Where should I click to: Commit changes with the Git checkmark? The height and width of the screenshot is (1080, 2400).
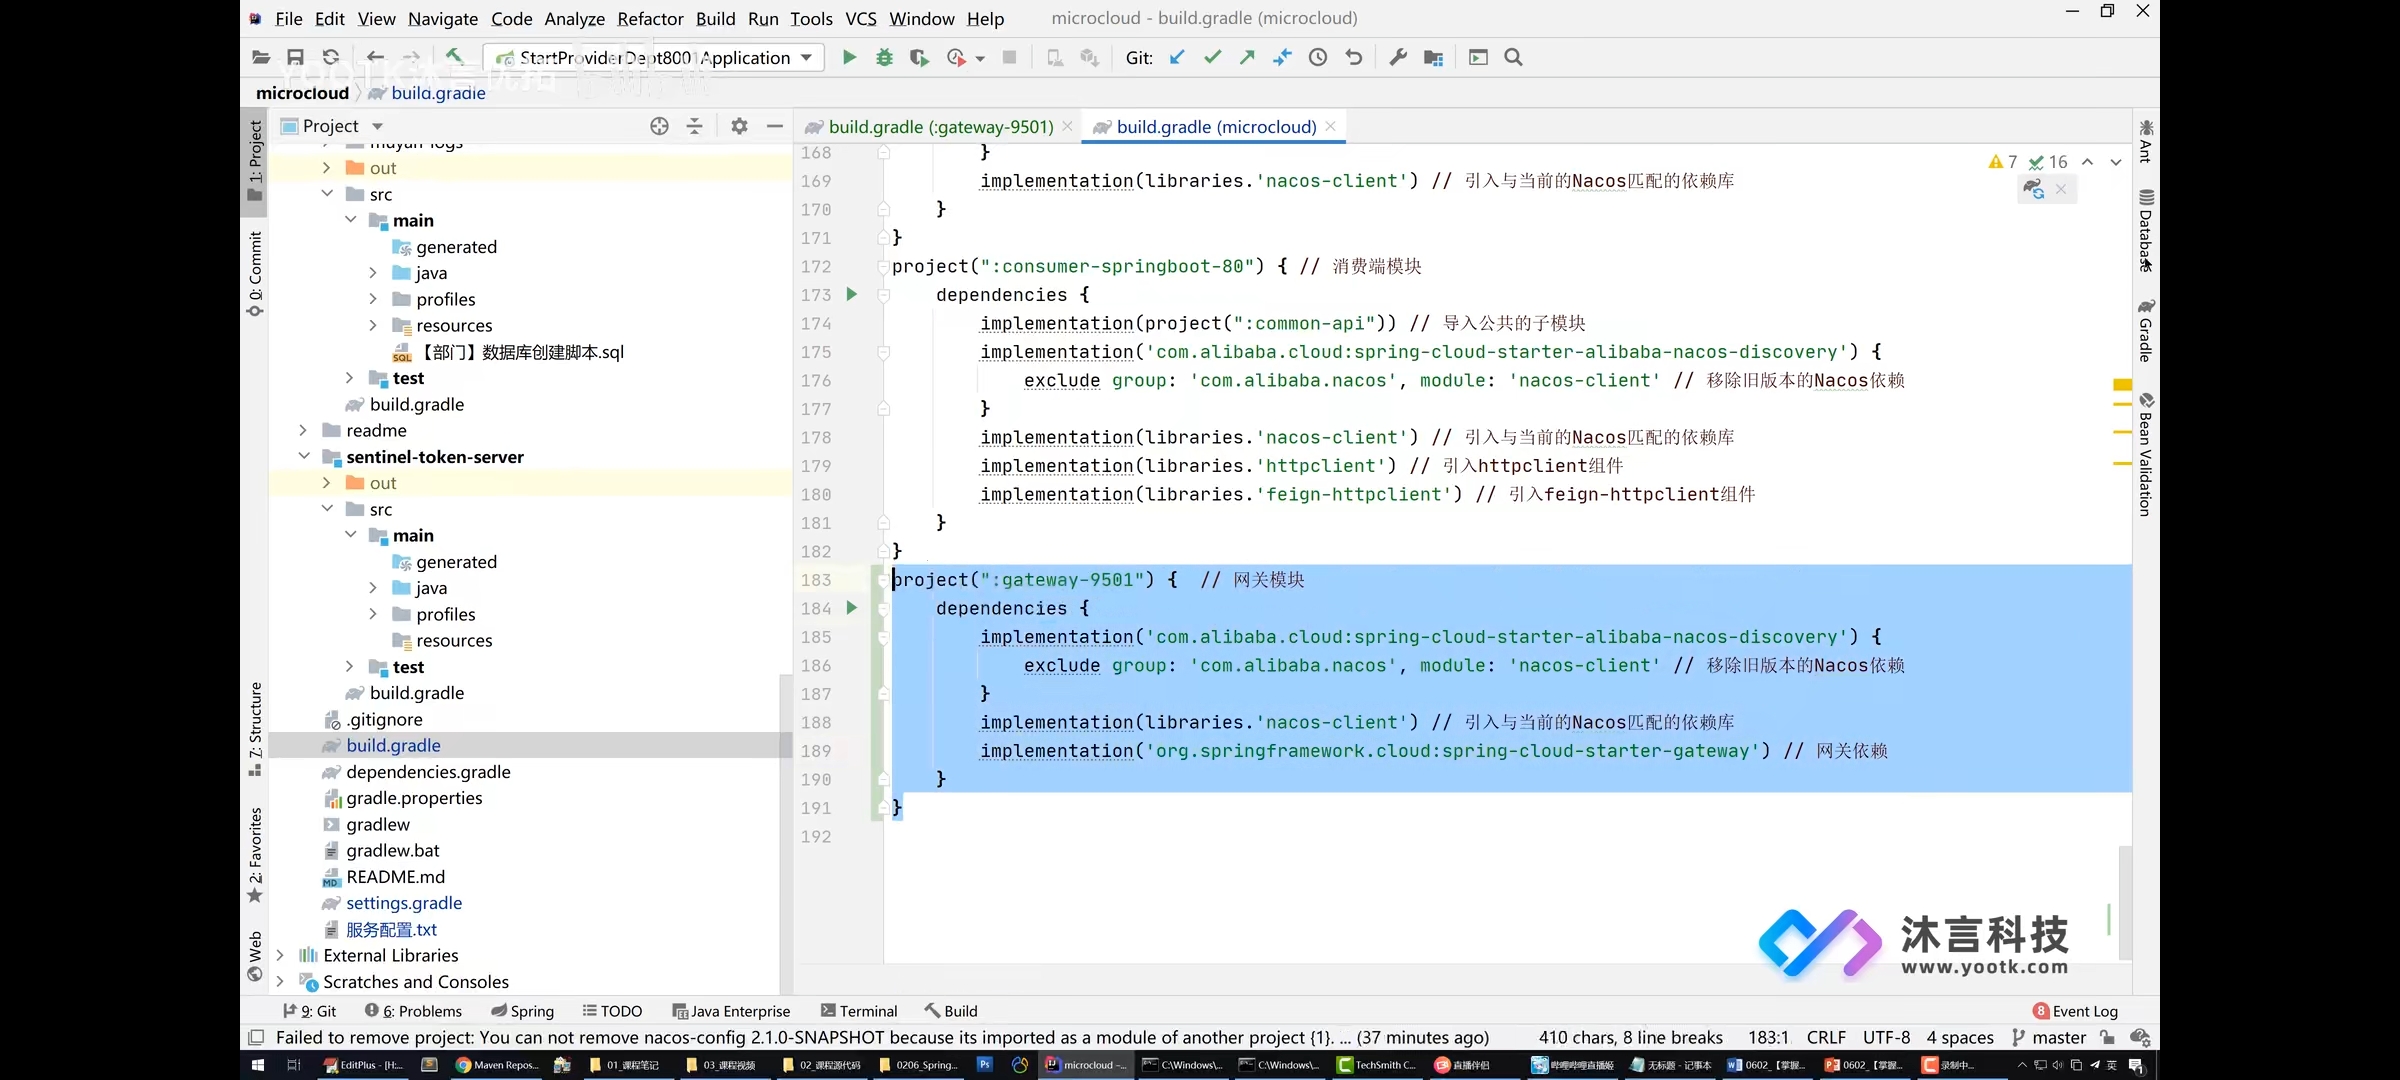coord(1212,58)
